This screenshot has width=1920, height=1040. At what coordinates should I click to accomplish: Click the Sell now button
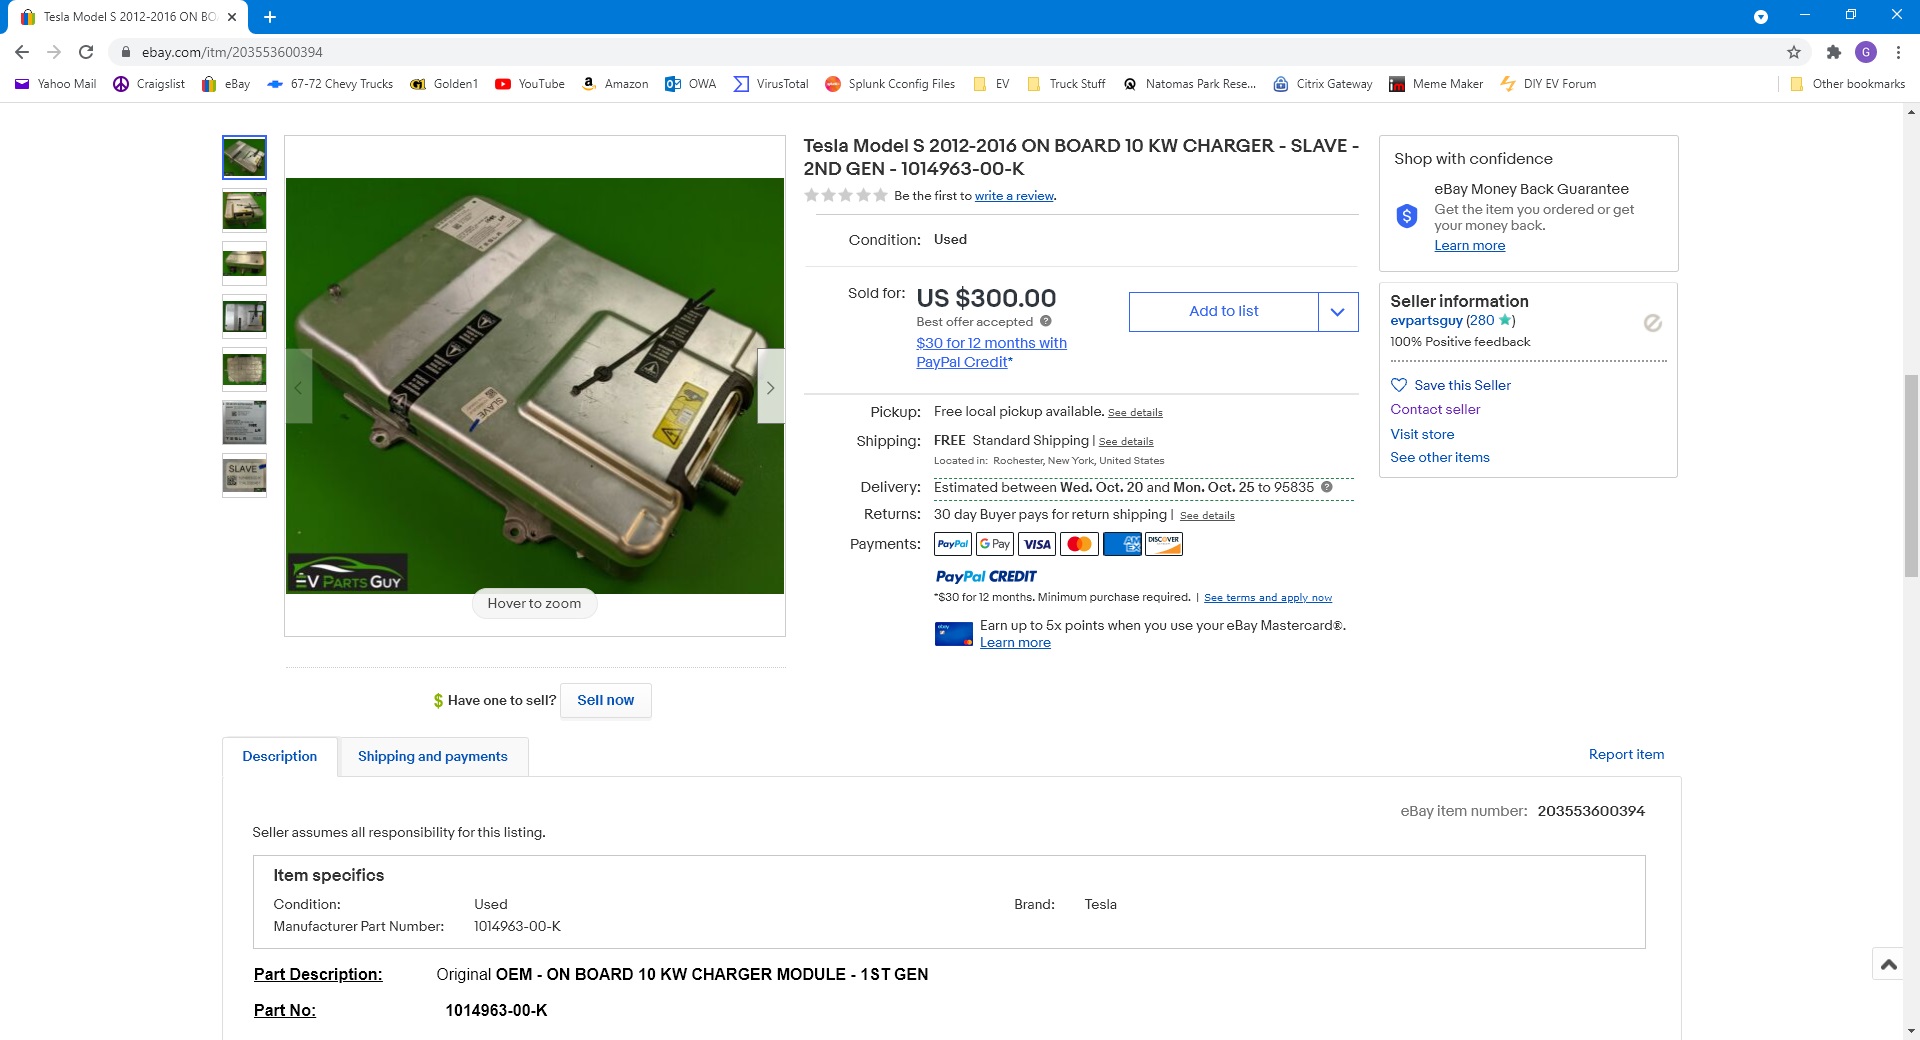[605, 700]
